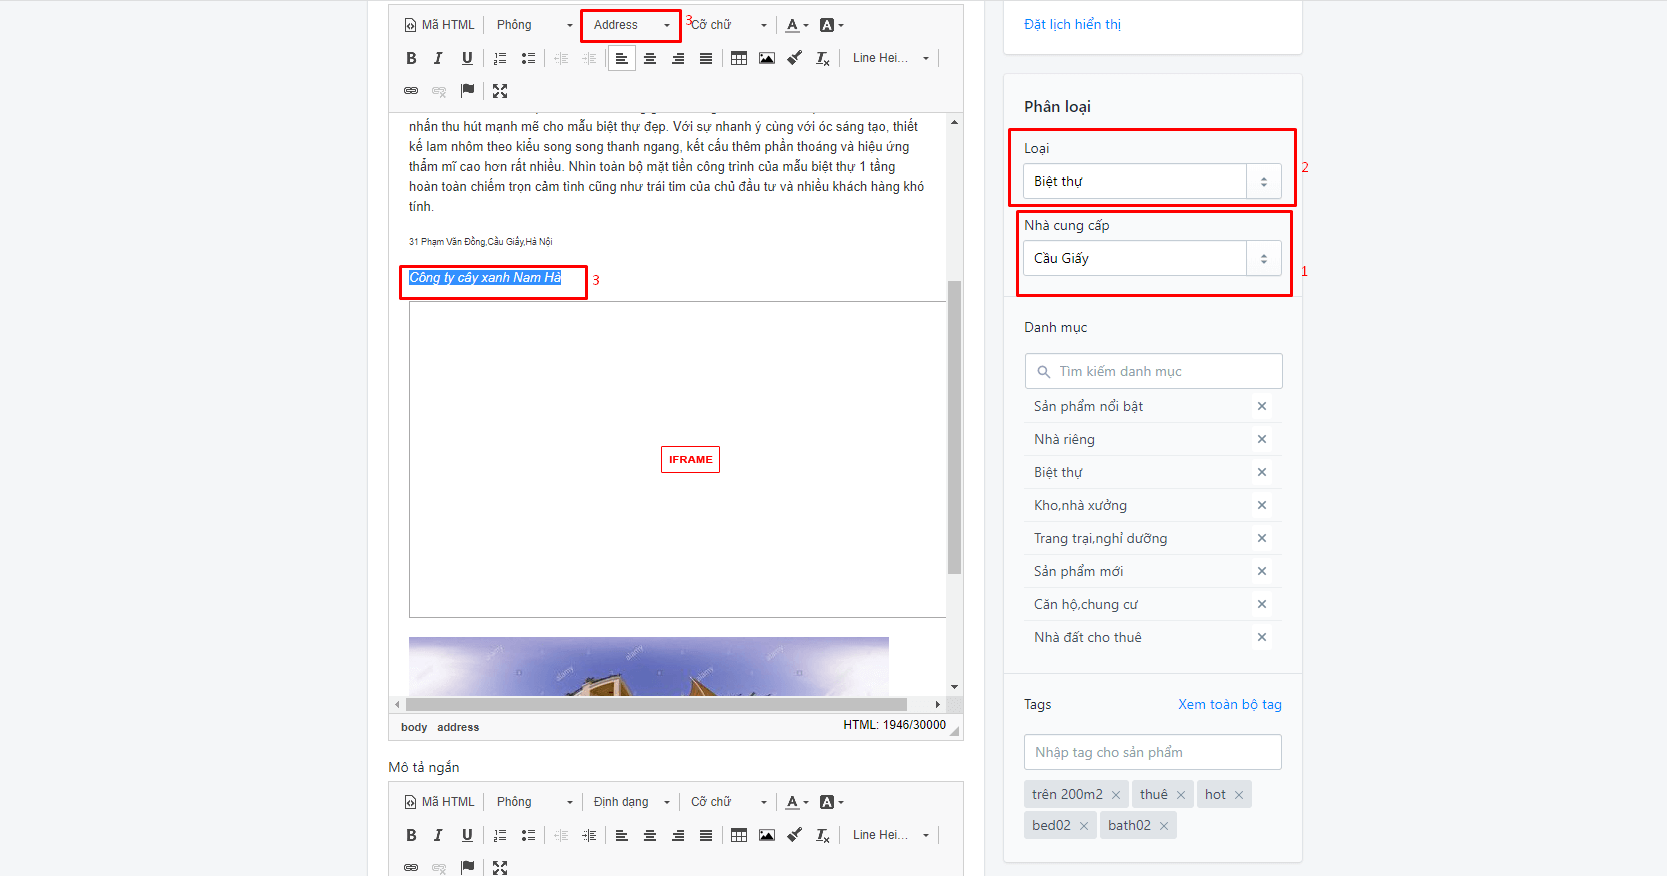Remove the bath02 tag
This screenshot has width=1667, height=876.
coord(1164,826)
